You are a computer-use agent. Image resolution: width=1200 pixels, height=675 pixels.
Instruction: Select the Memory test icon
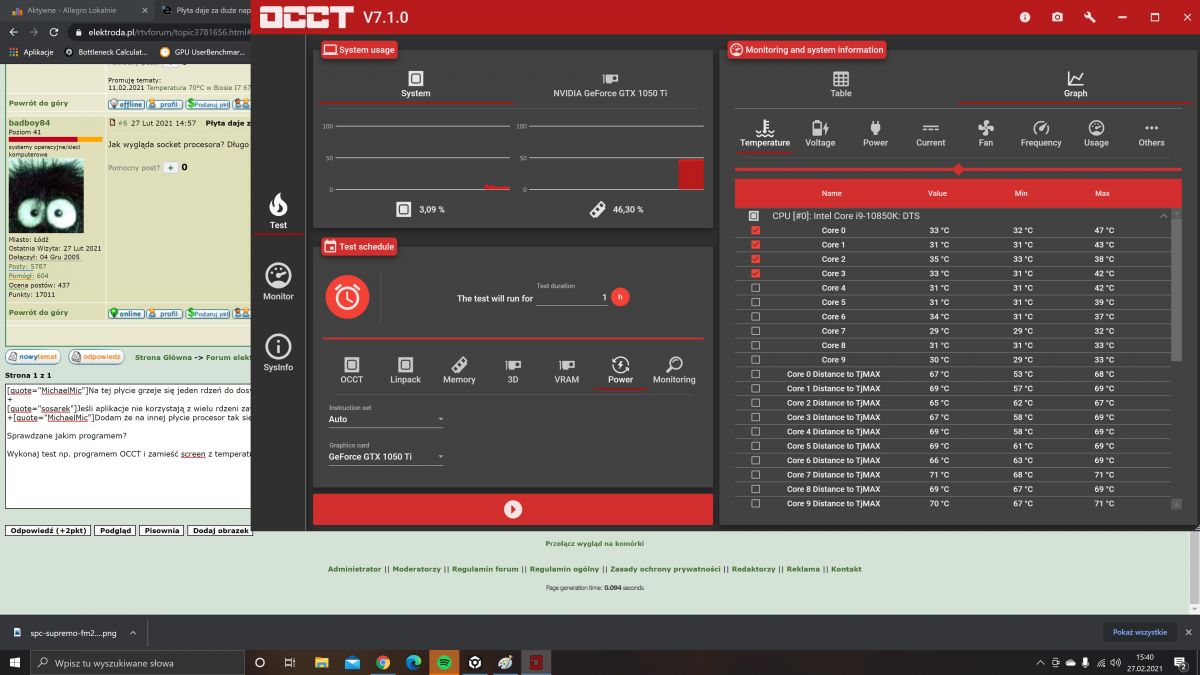click(459, 369)
